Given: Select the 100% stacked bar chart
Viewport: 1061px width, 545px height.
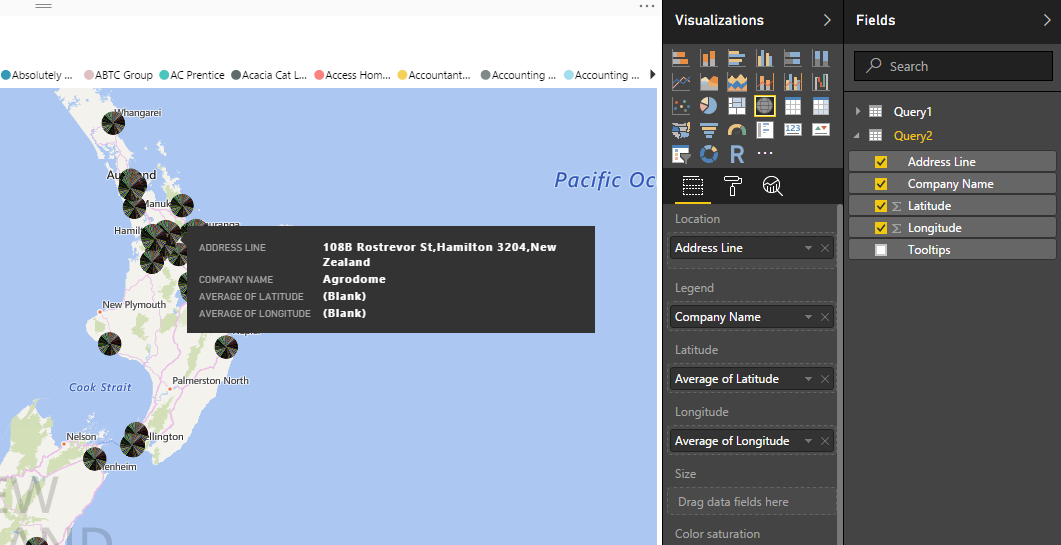Looking at the screenshot, I should [792, 58].
